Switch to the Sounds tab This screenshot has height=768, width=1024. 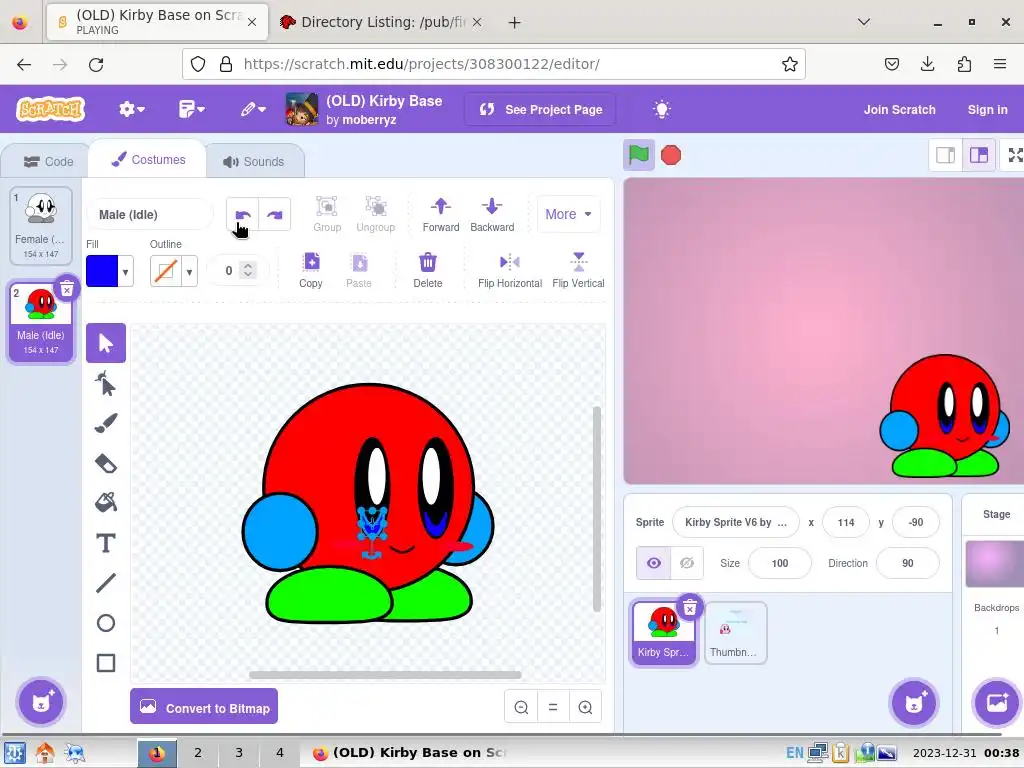254,161
